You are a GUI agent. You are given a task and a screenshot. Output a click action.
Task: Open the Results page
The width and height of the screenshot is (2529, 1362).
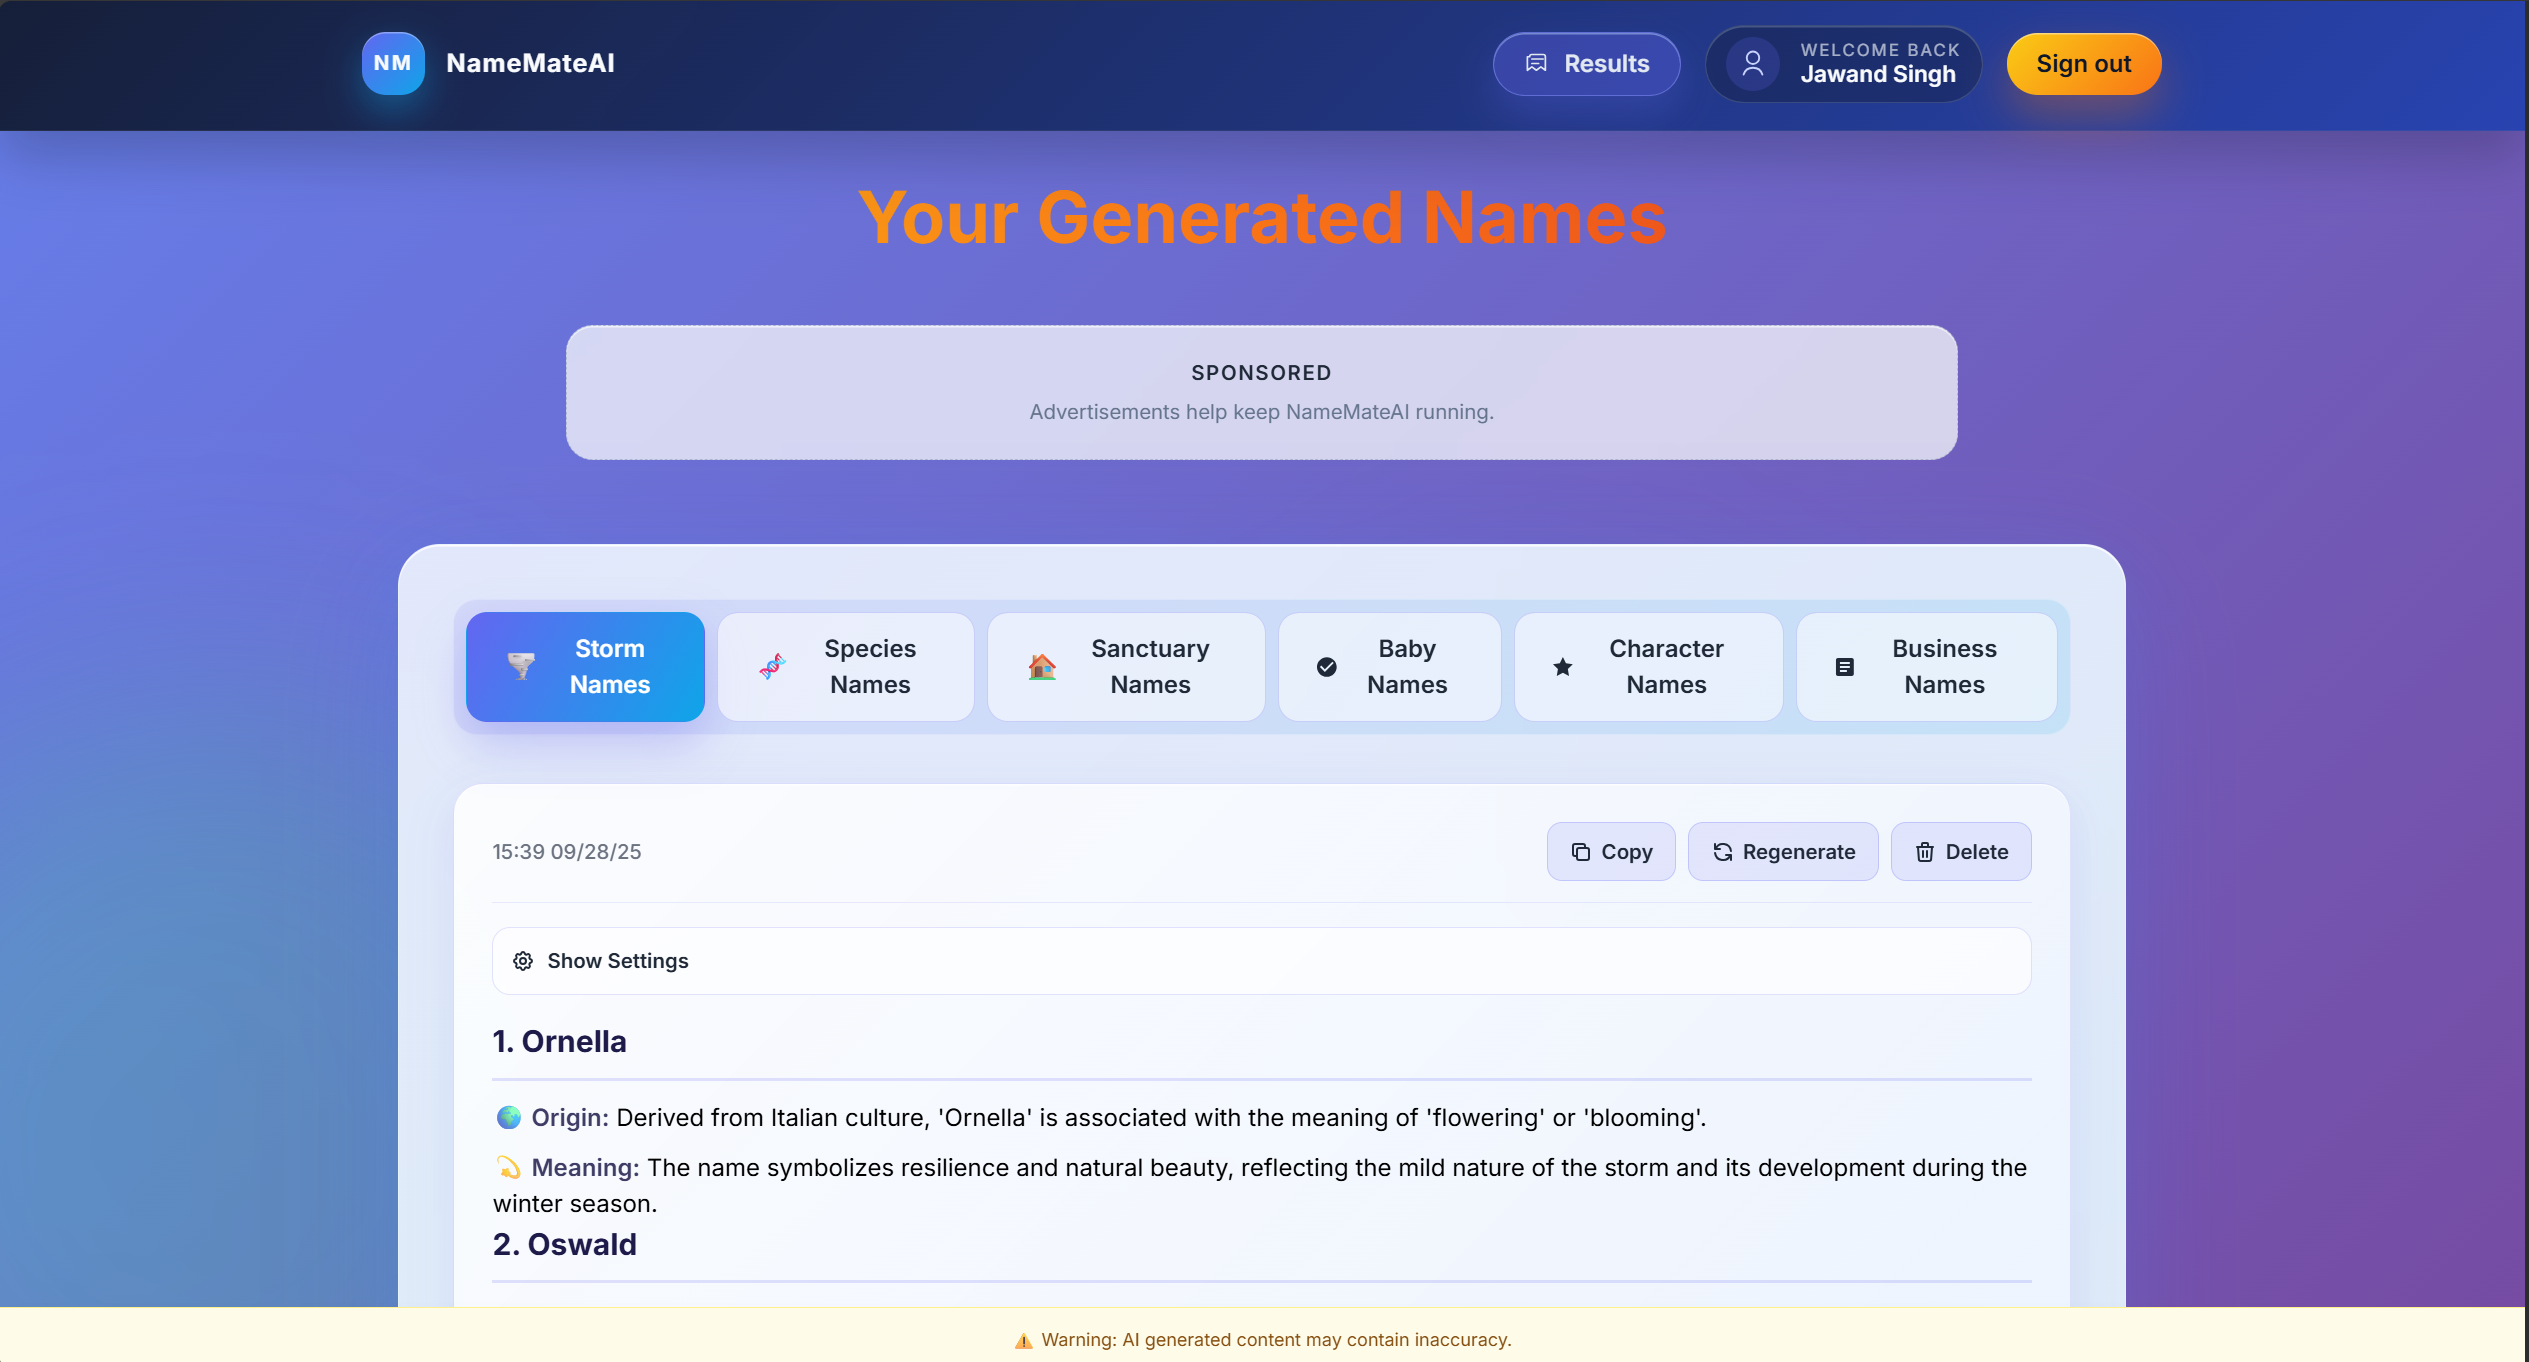click(x=1586, y=64)
